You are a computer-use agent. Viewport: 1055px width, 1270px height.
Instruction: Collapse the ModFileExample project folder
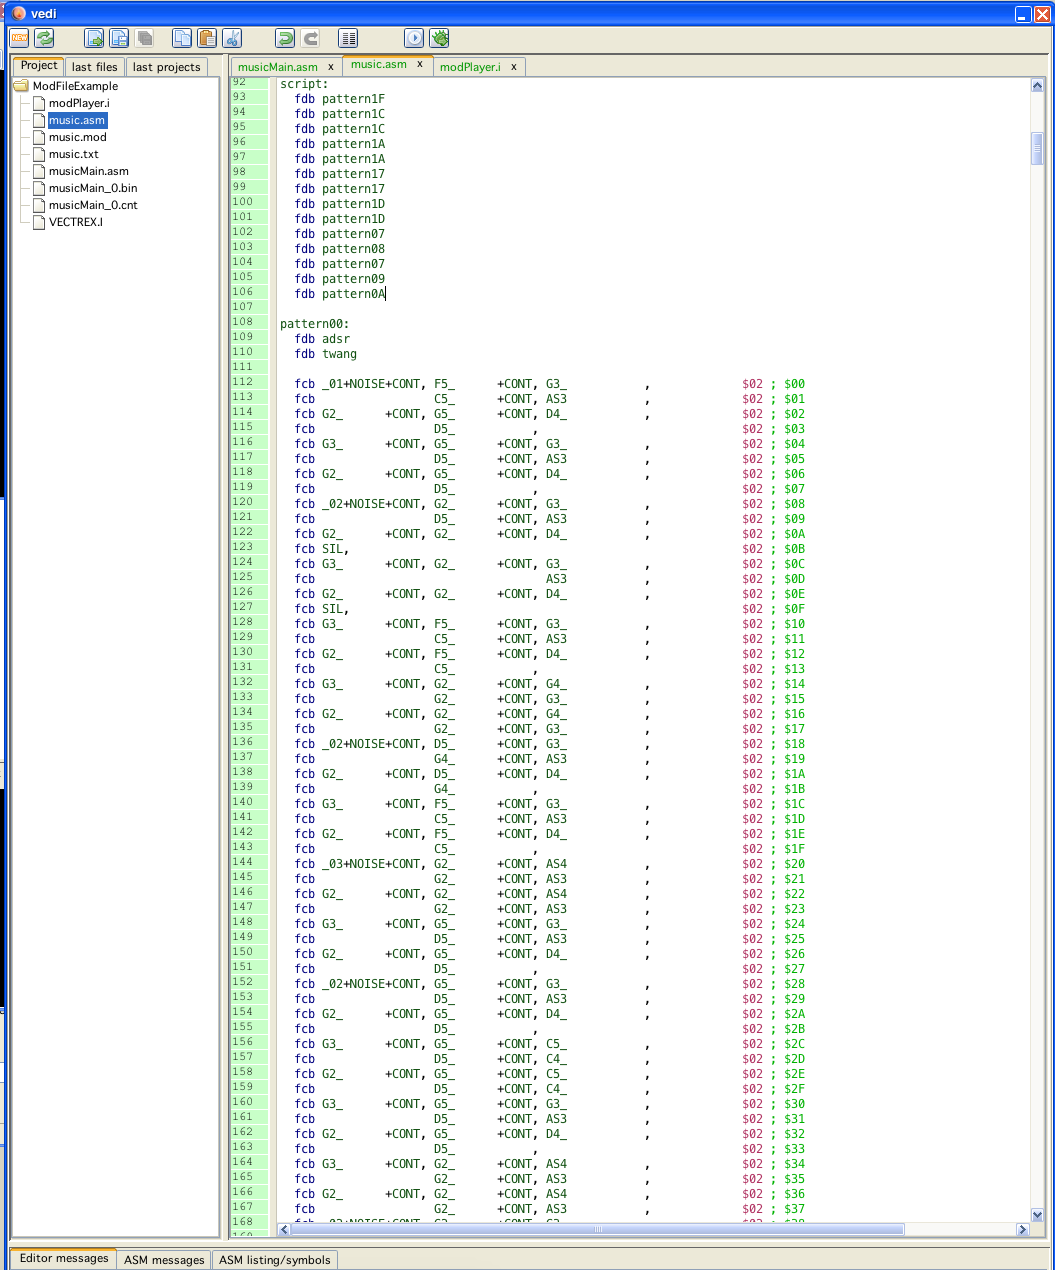tap(21, 86)
